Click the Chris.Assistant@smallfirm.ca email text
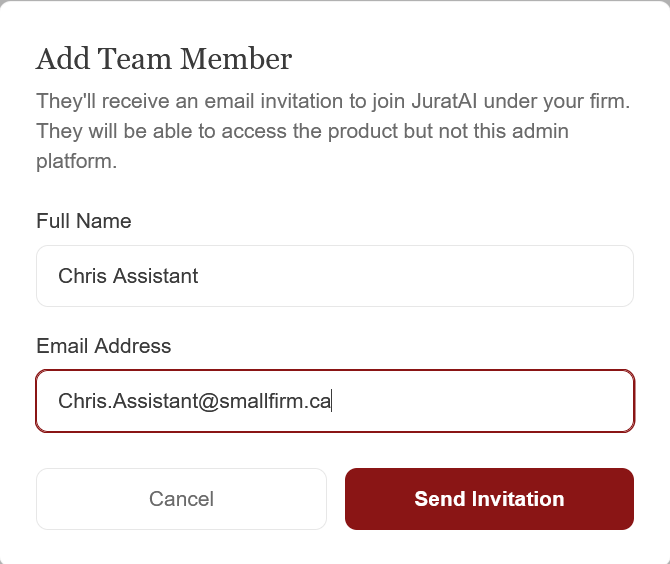This screenshot has height=564, width=670. (194, 401)
